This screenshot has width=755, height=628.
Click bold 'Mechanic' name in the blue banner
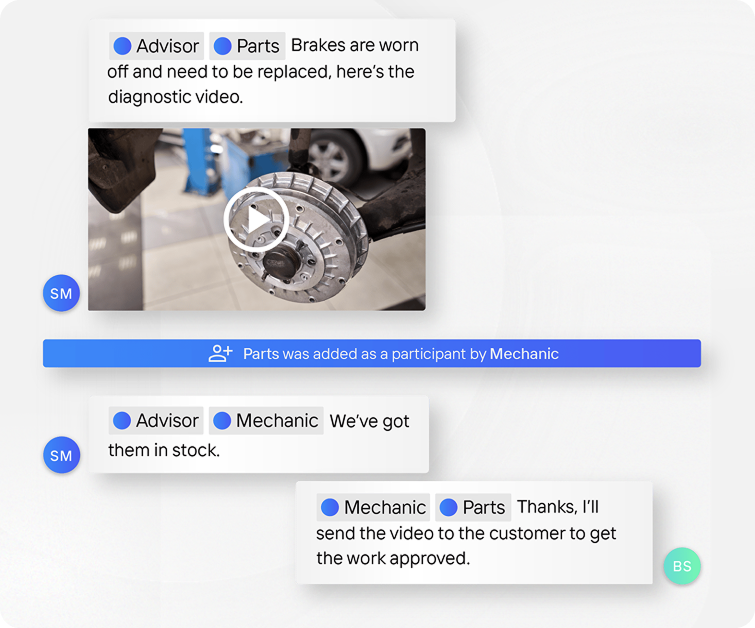pos(524,354)
